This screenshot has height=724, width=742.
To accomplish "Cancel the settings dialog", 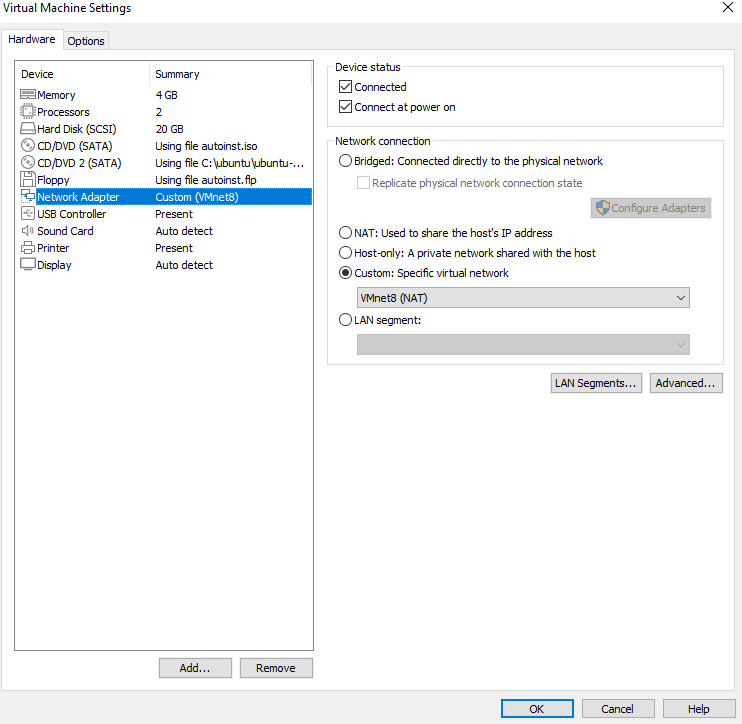I will 618,708.
